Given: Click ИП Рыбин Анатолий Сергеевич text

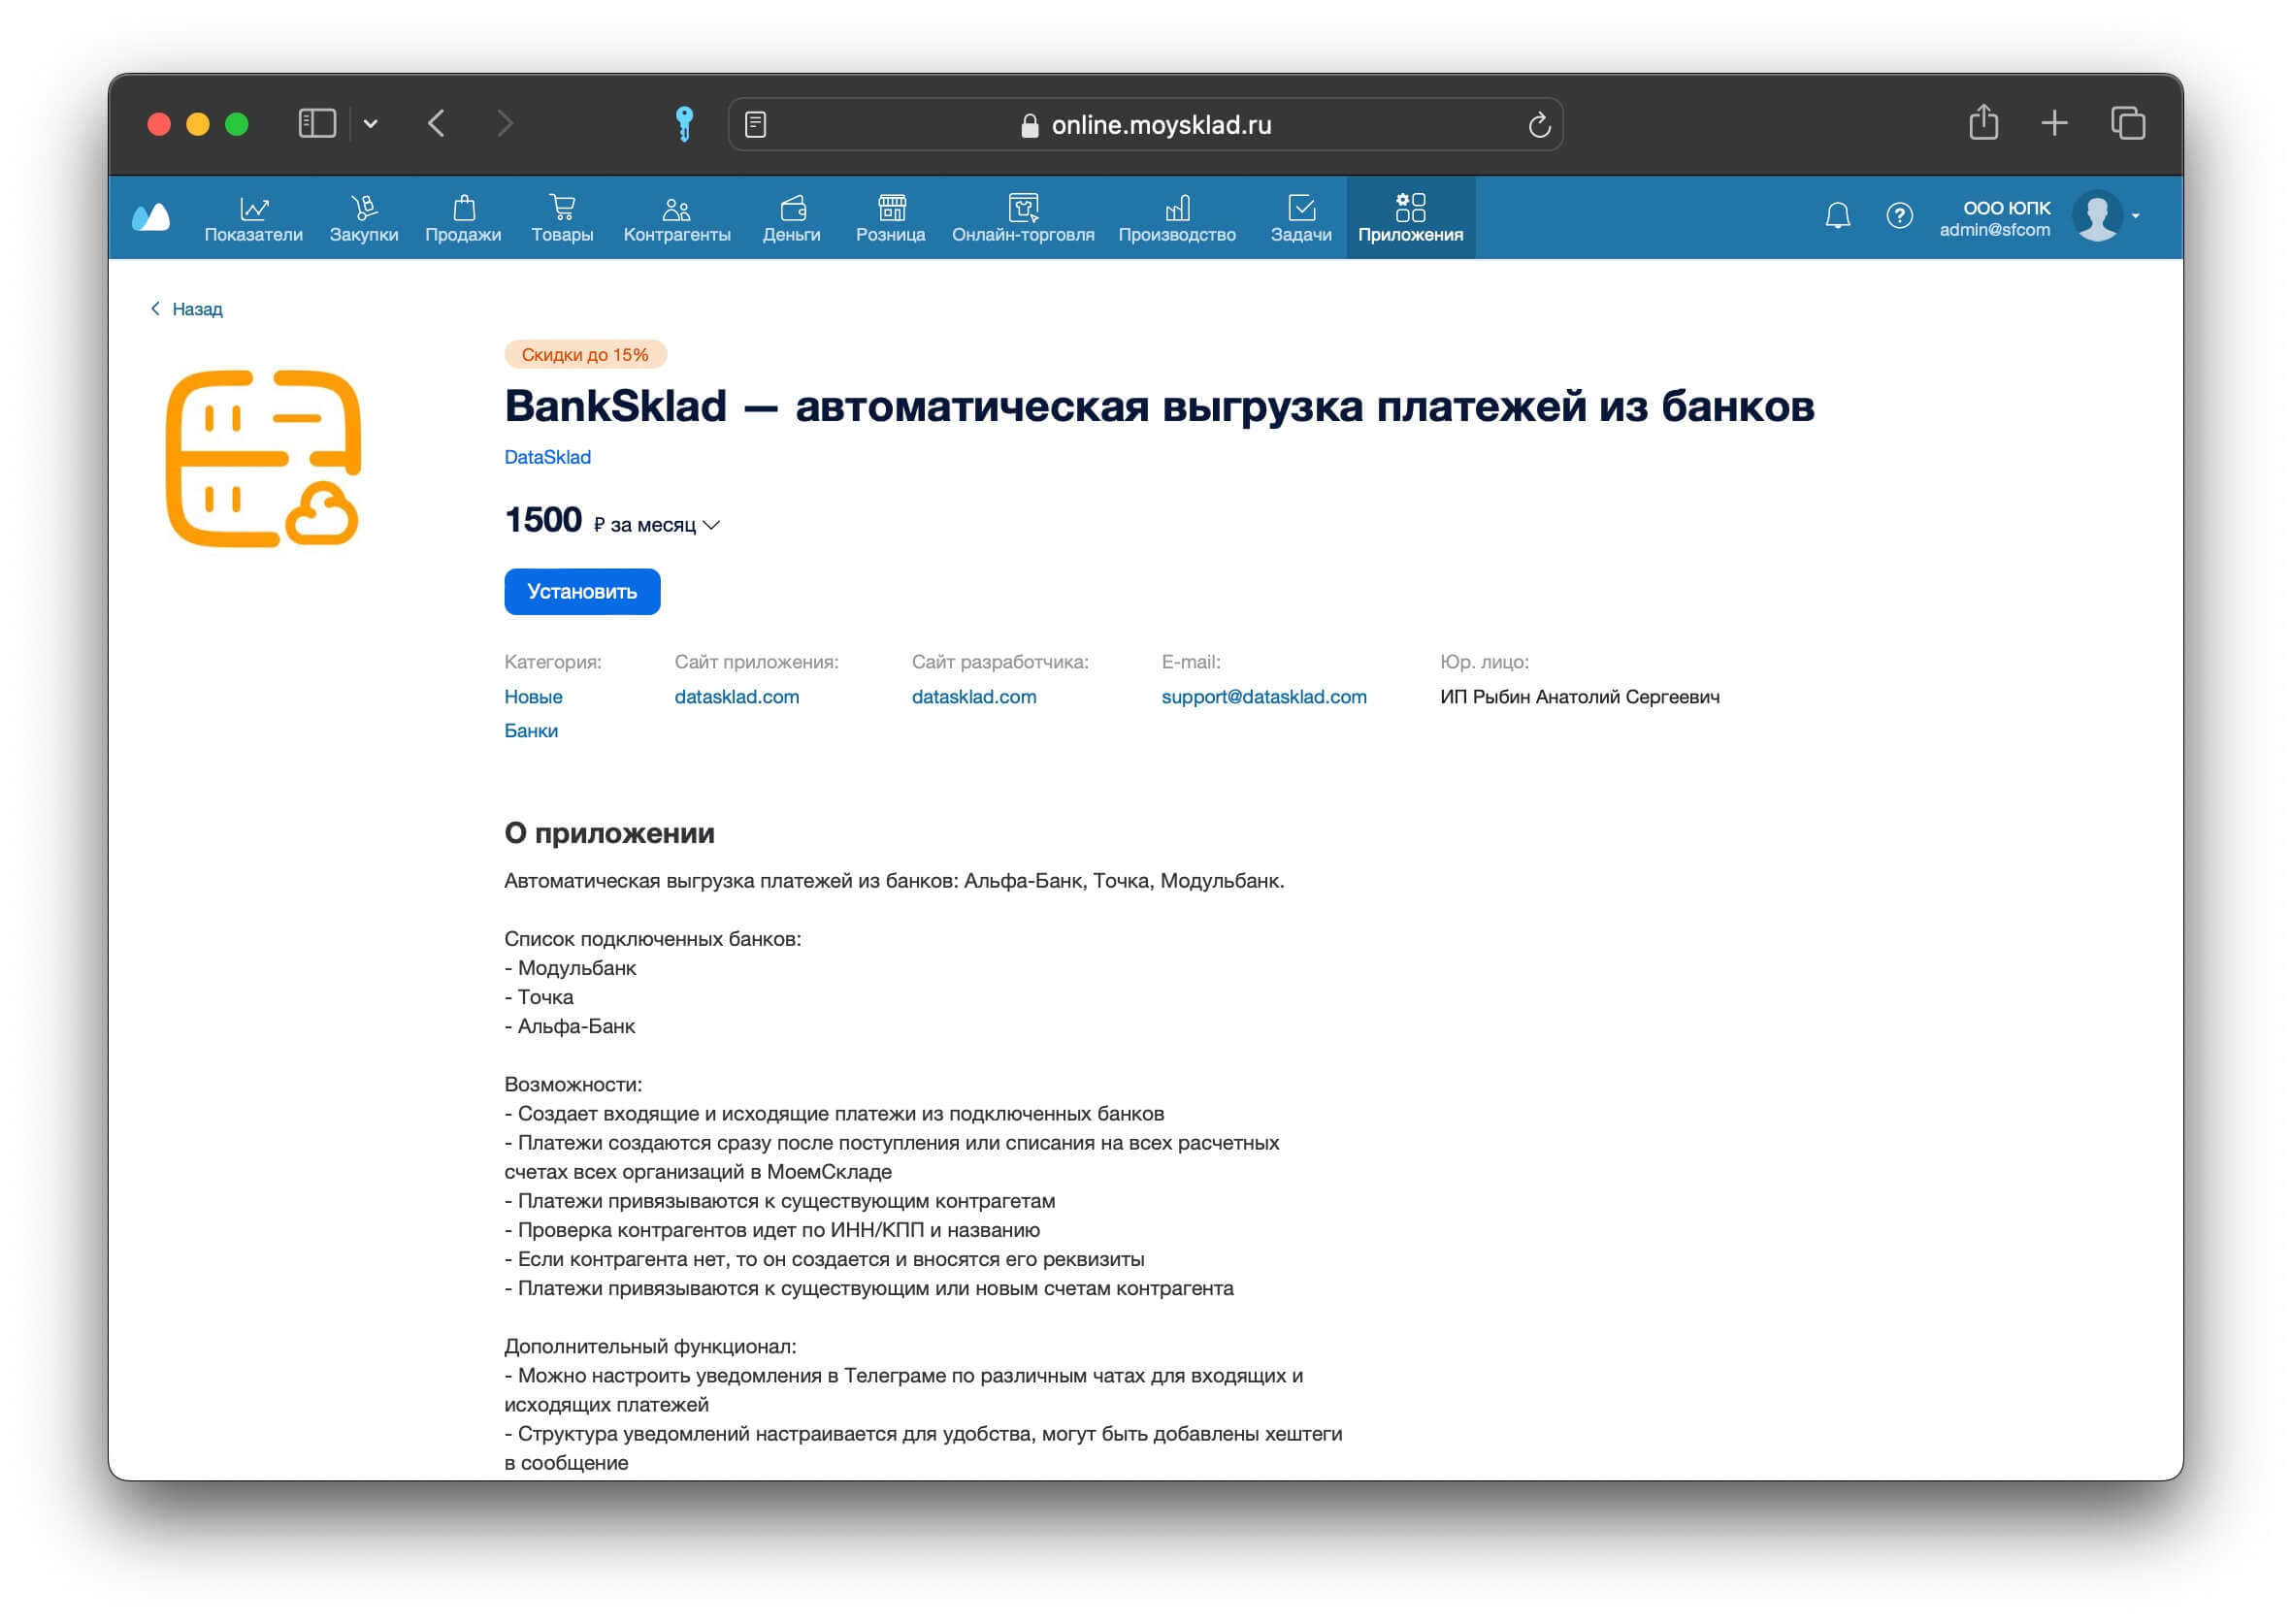Looking at the screenshot, I should click(x=1579, y=696).
